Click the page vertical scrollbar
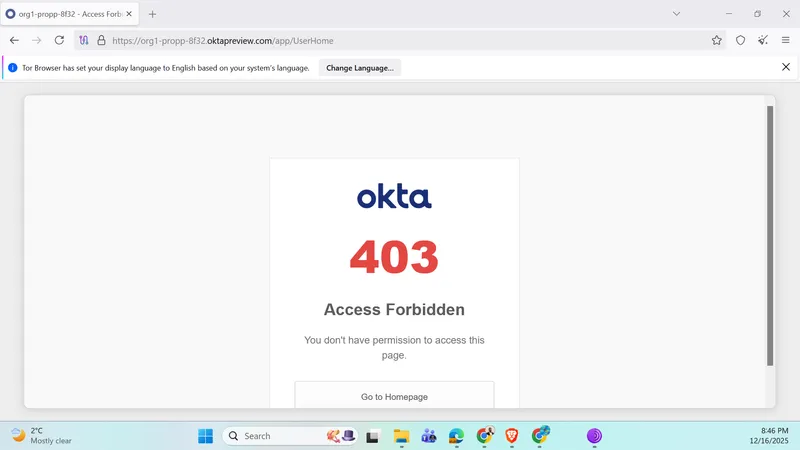The height and width of the screenshot is (450, 800). coord(770,235)
